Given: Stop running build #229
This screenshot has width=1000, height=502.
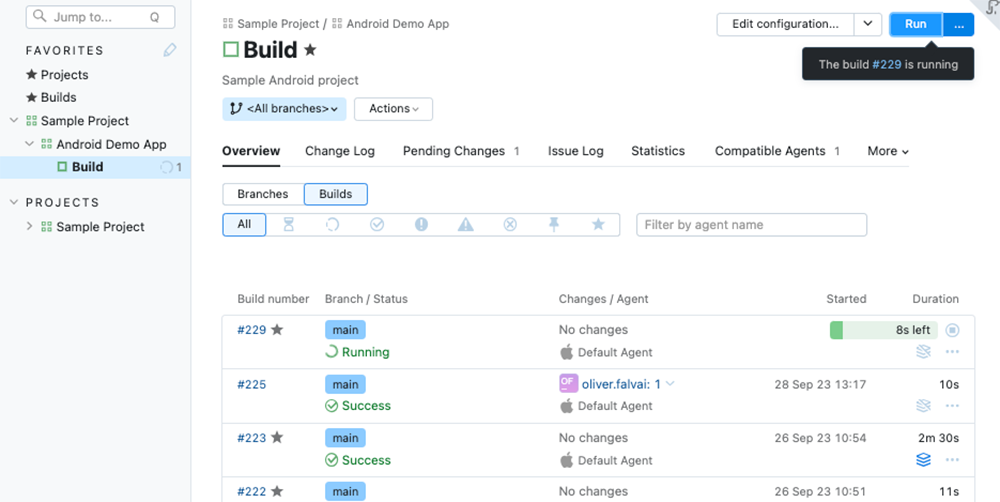Looking at the screenshot, I should click(x=952, y=330).
